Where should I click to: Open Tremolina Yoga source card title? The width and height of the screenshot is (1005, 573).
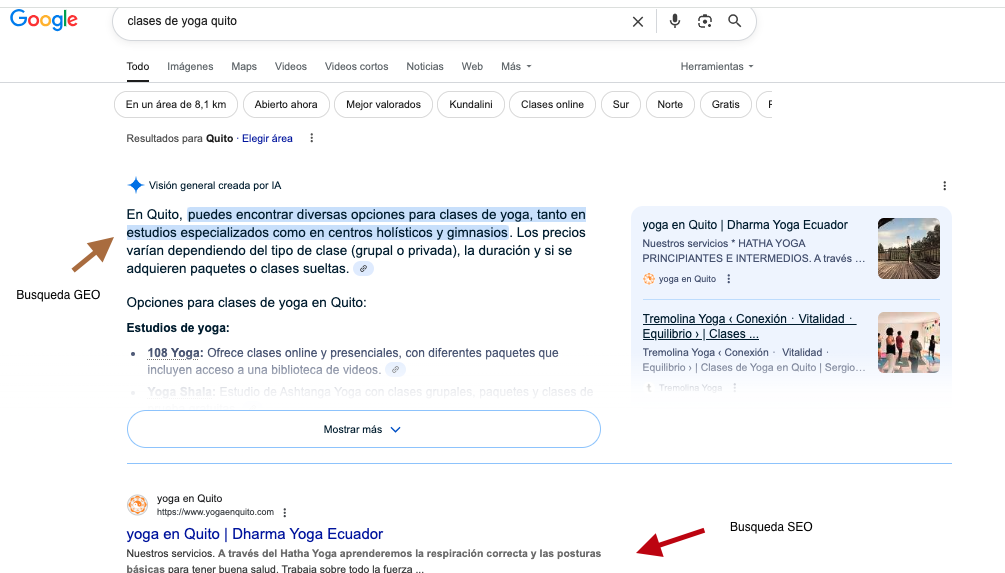tap(749, 326)
